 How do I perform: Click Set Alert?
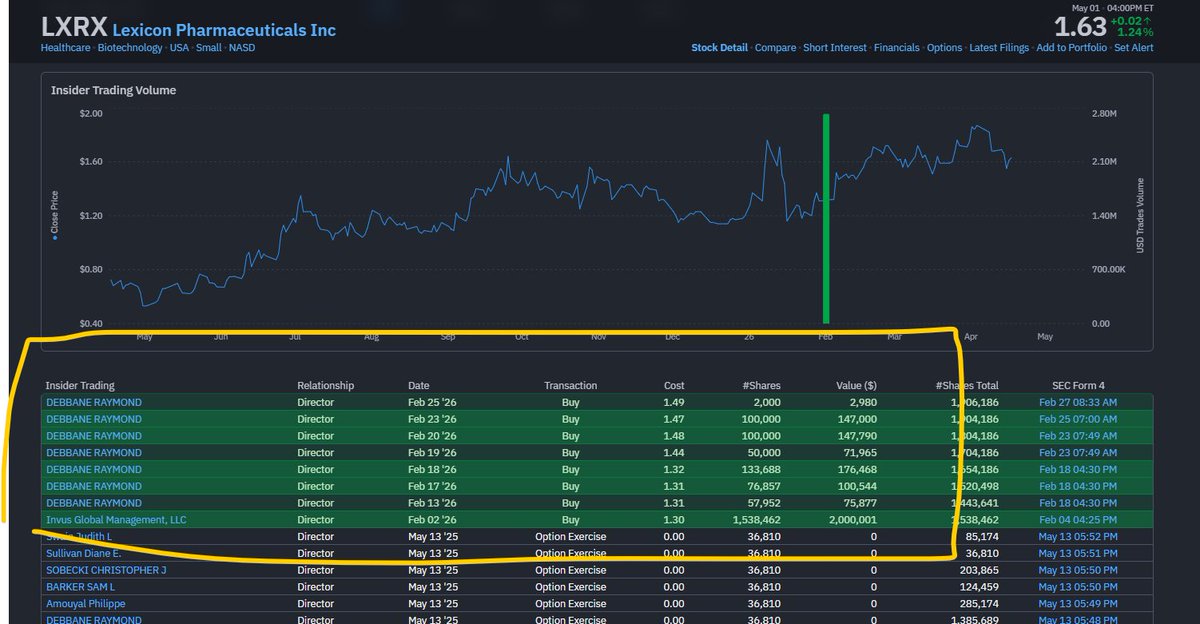point(1134,48)
